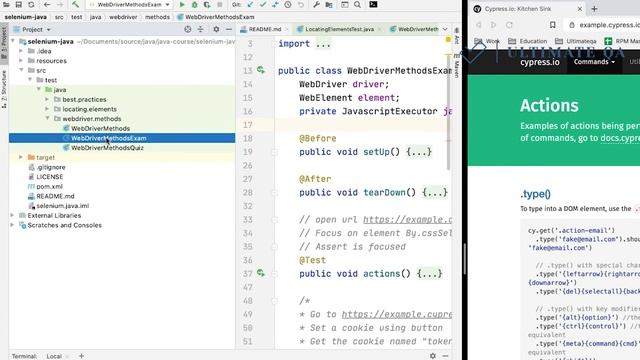Switch to the LocatingElementsTest.java editor tab
The width and height of the screenshot is (640, 360).
(x=340, y=29)
